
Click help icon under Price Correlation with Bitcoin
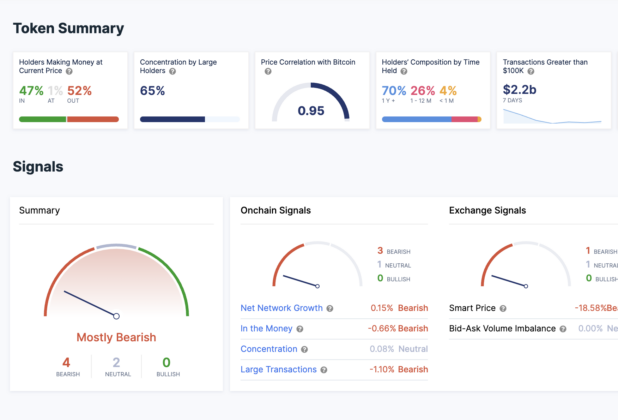coord(268,71)
